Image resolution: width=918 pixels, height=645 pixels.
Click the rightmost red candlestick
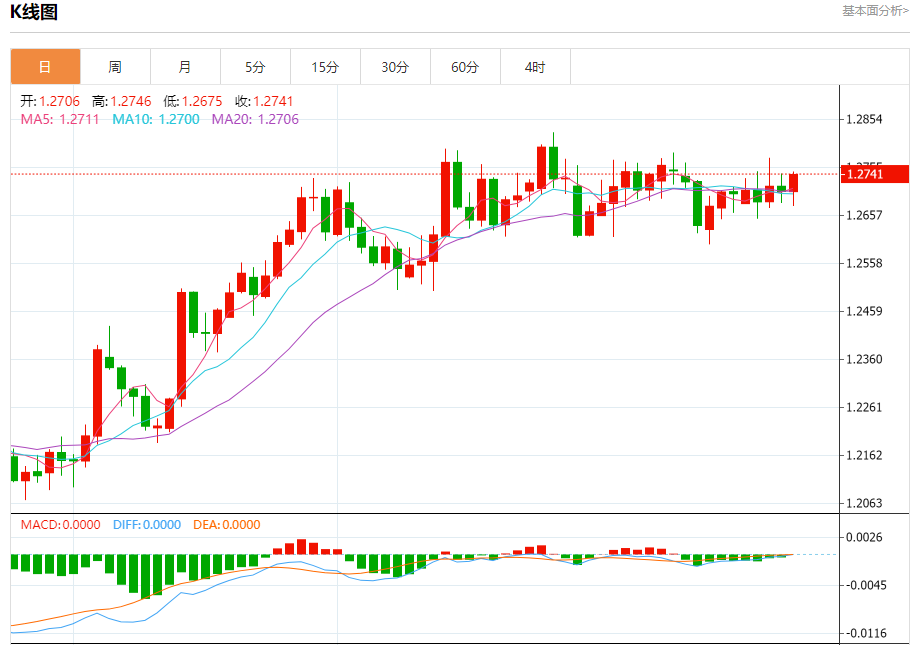(x=793, y=182)
